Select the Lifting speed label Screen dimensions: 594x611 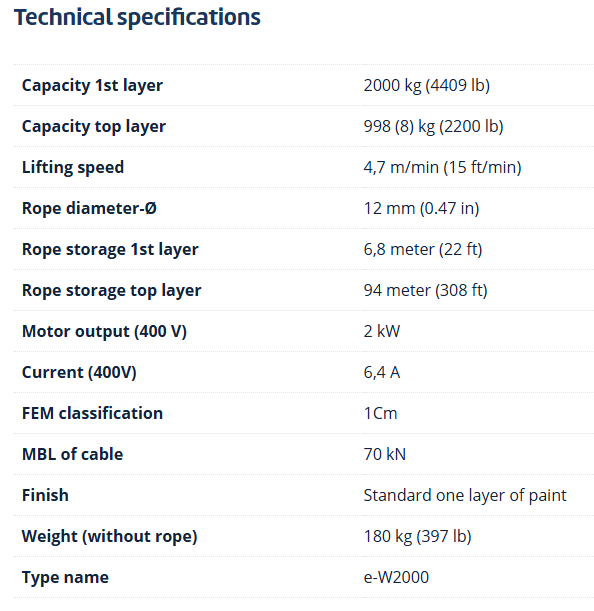[x=73, y=167]
